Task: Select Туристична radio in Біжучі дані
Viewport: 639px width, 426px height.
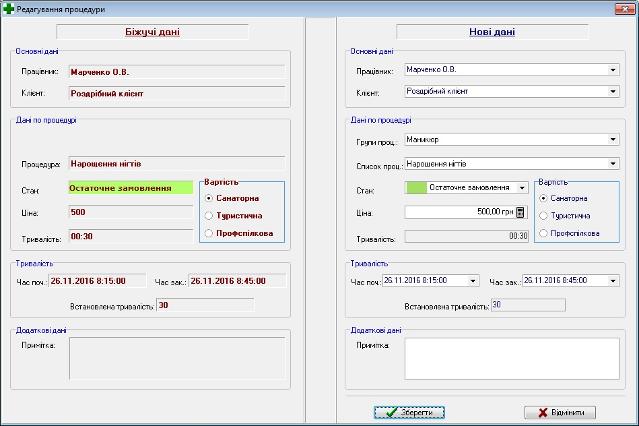Action: [209, 216]
